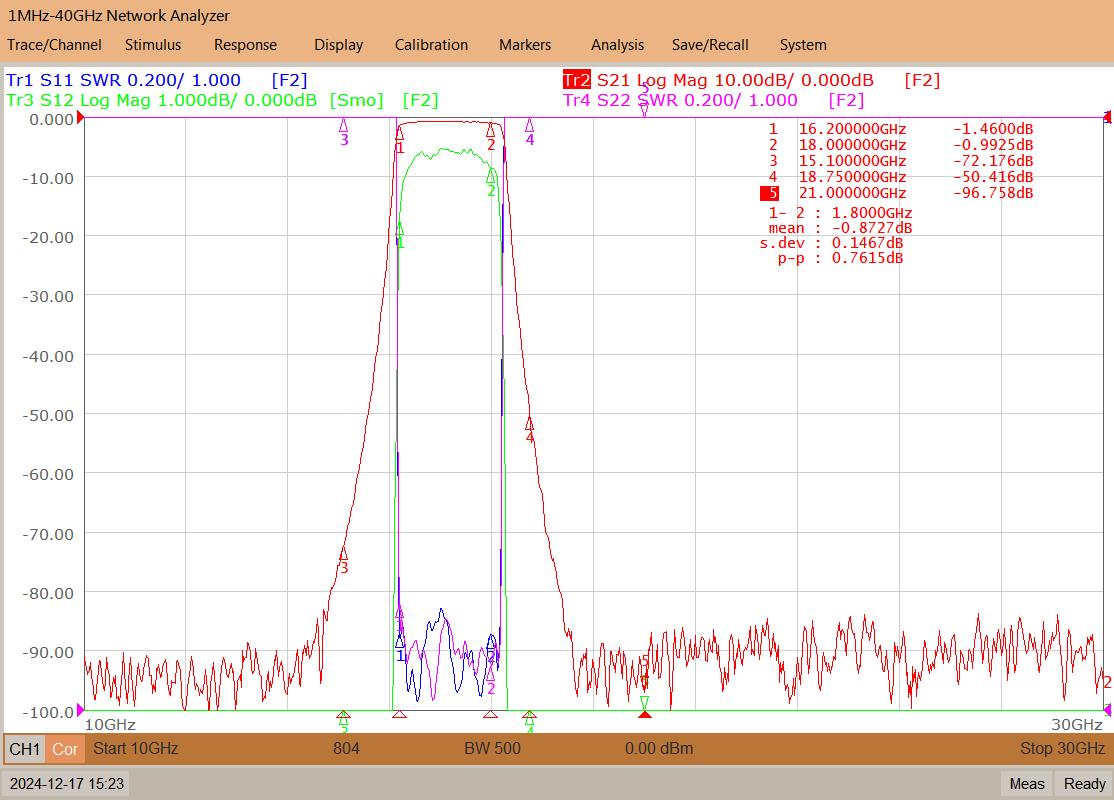Click filled red marker 5 triangle on frequency axis
The height and width of the screenshot is (800, 1114).
pos(644,713)
